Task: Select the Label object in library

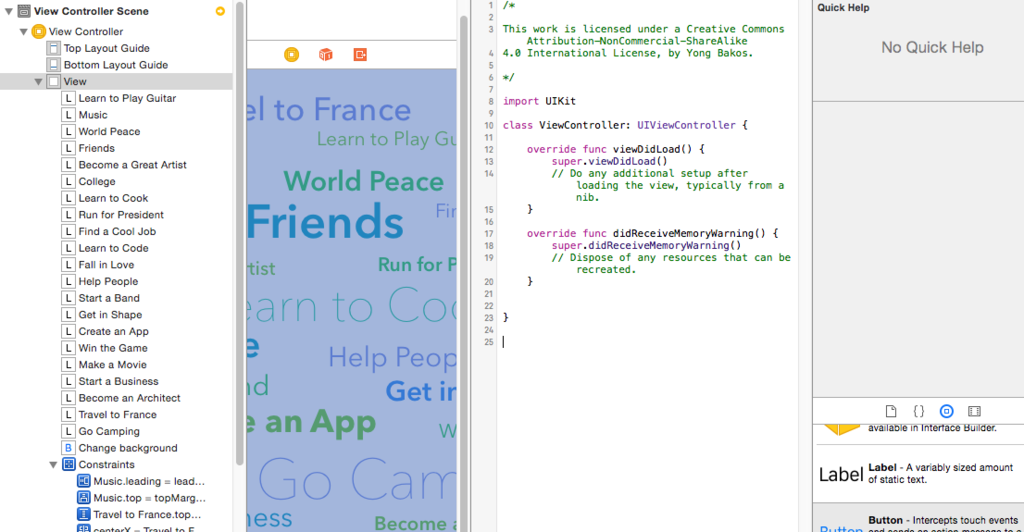Action: click(918, 475)
